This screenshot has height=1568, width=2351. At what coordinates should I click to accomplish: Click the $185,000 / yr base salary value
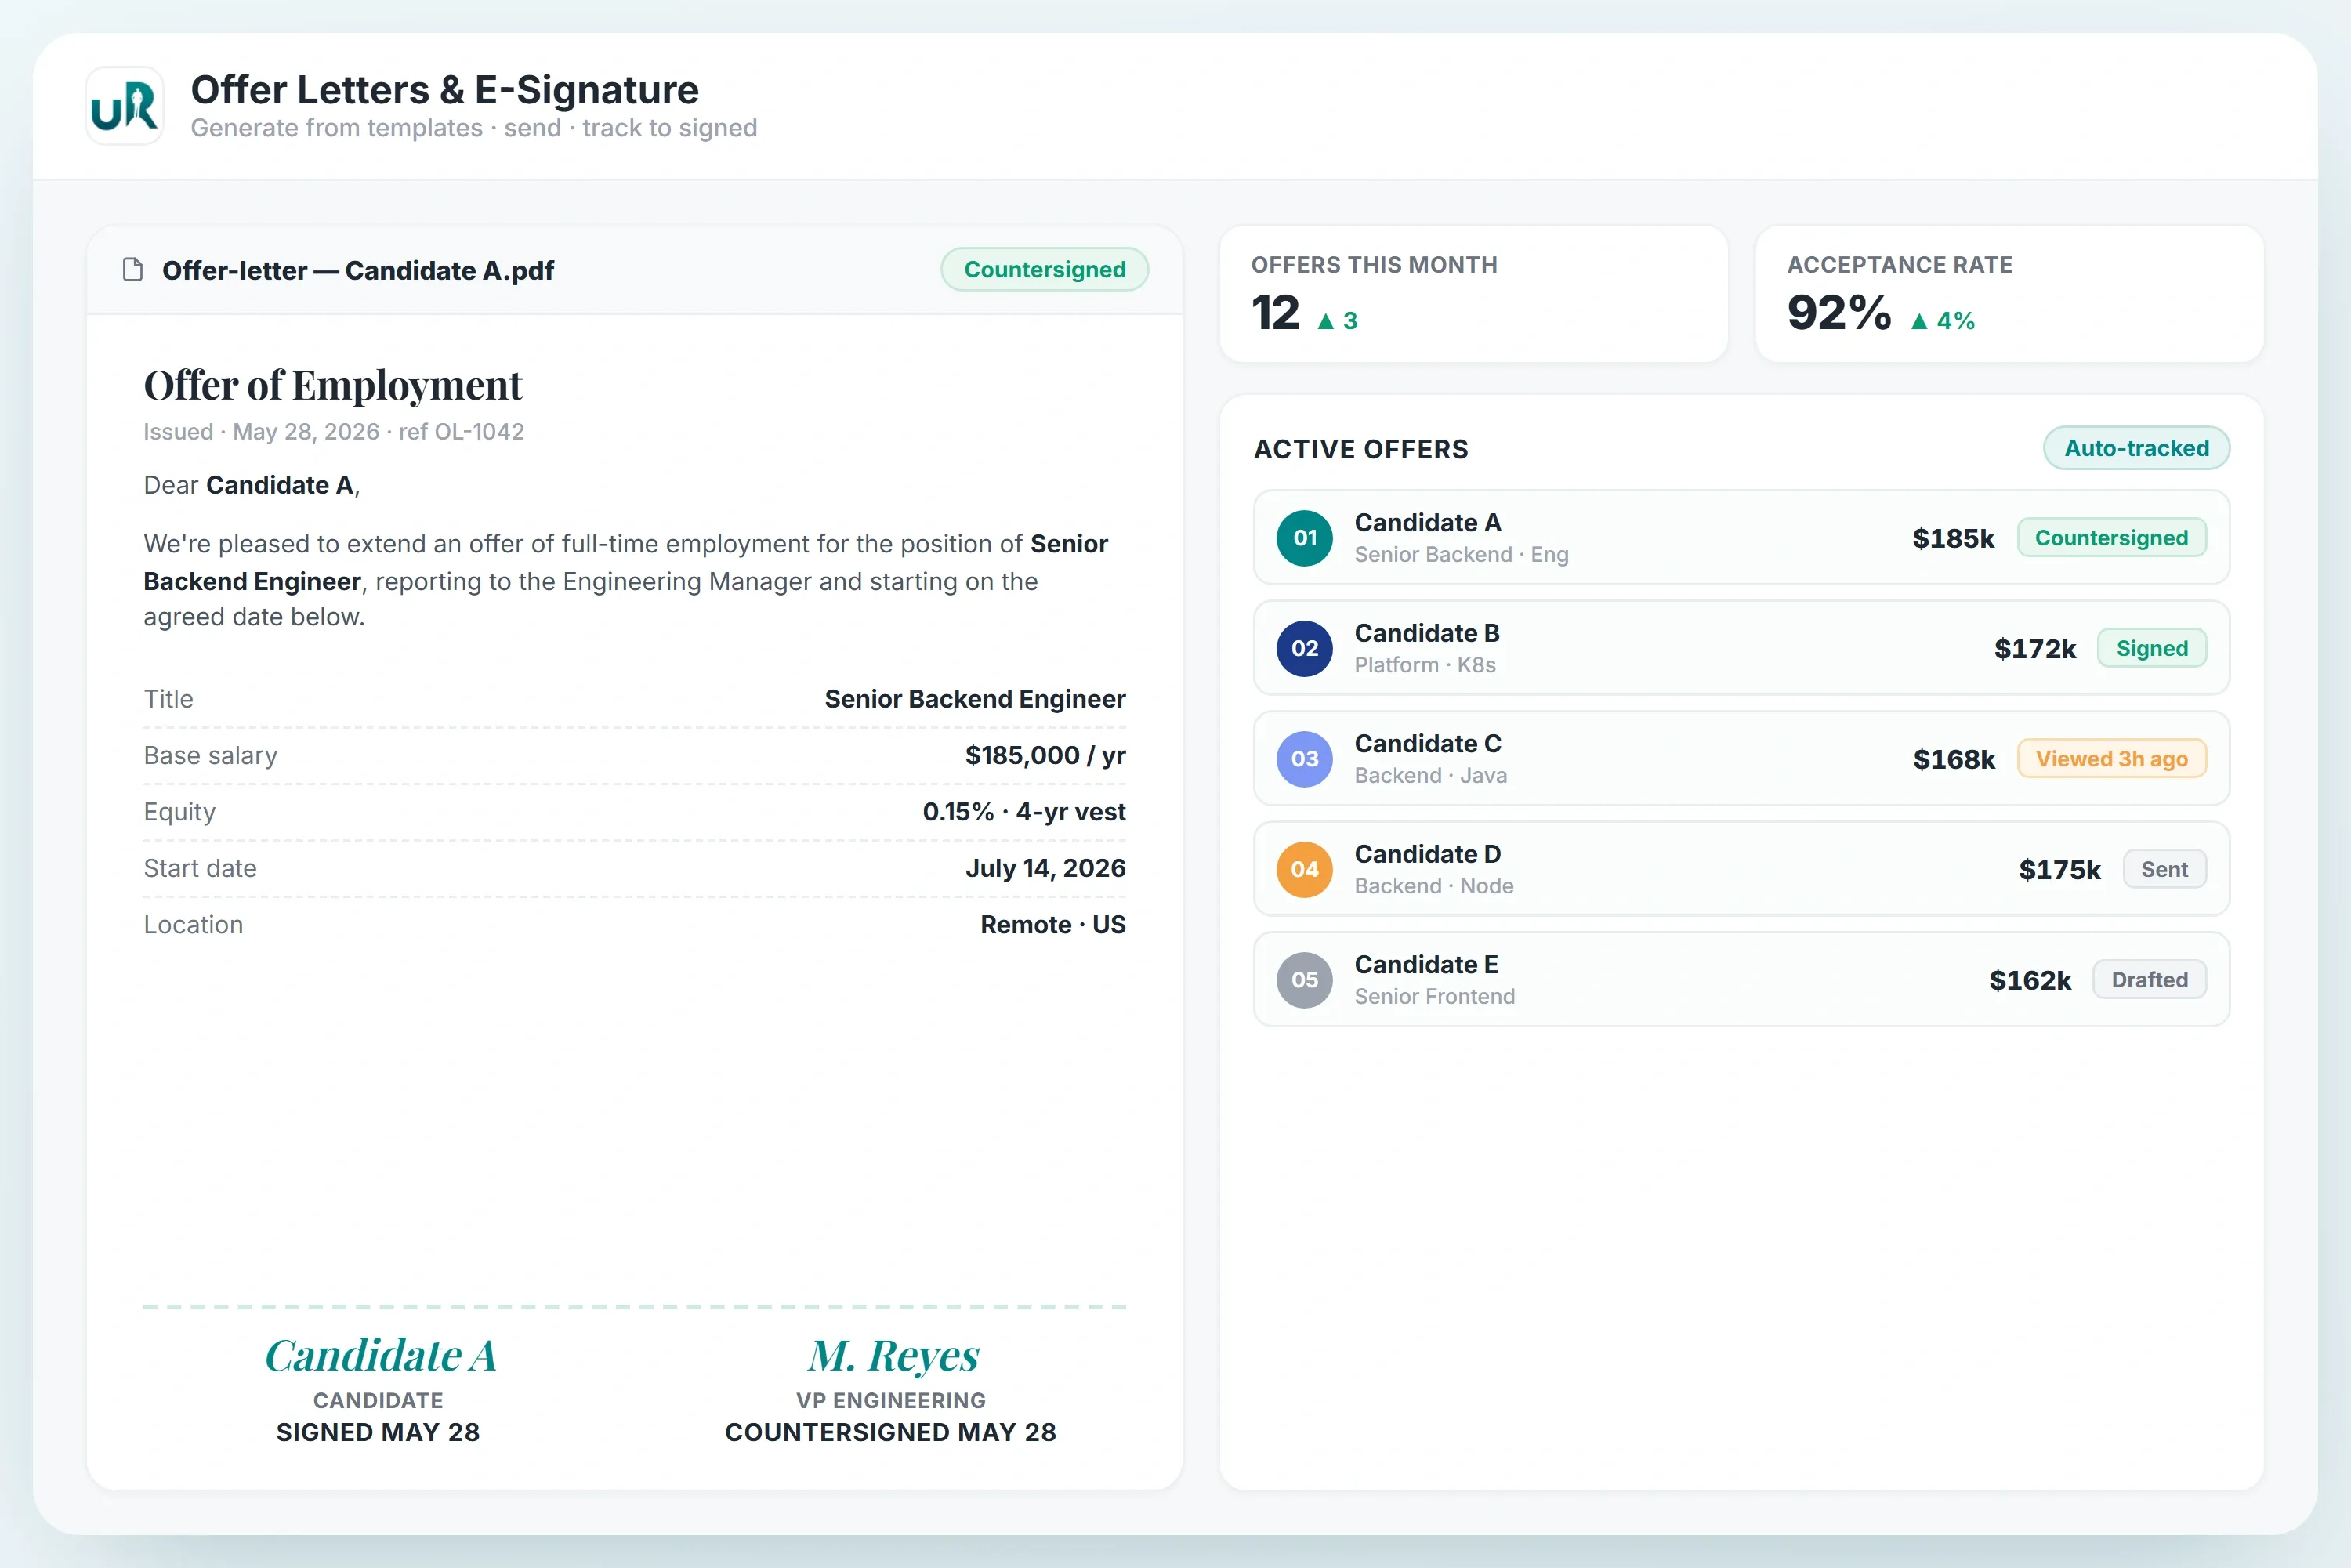point(1045,755)
